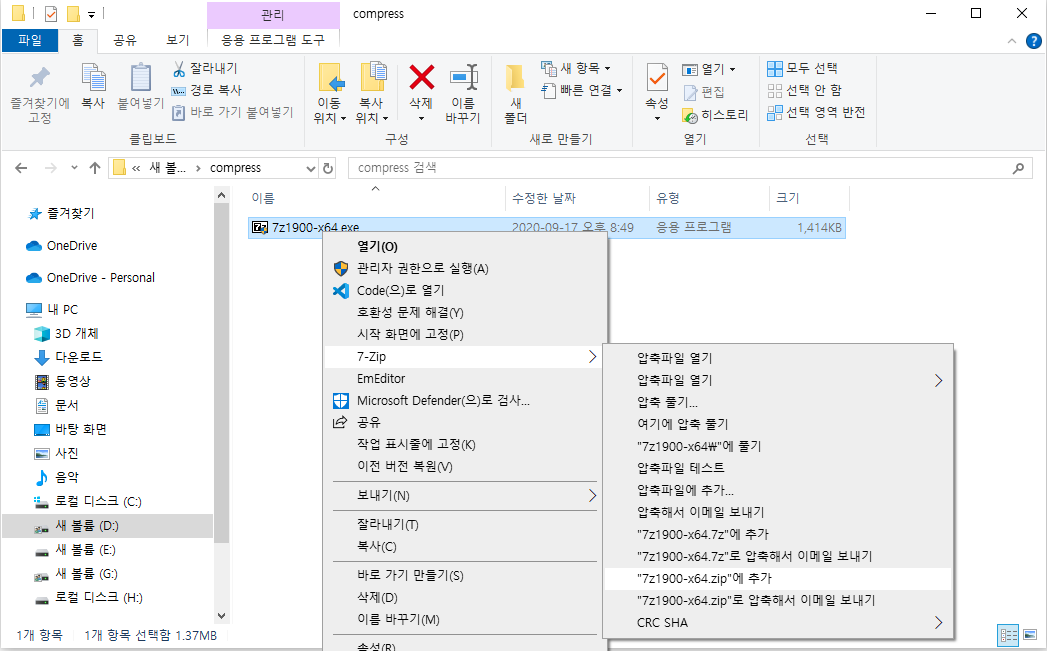1047x651 pixels.
Task: Open 새 볼륨 (E:) drive in sidebar
Action: [x=85, y=550]
